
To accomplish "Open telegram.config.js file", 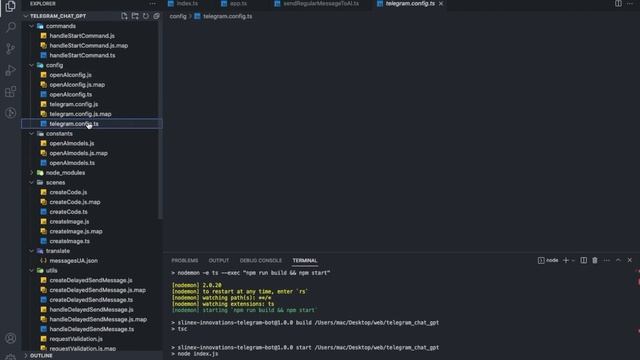I will 73,104.
